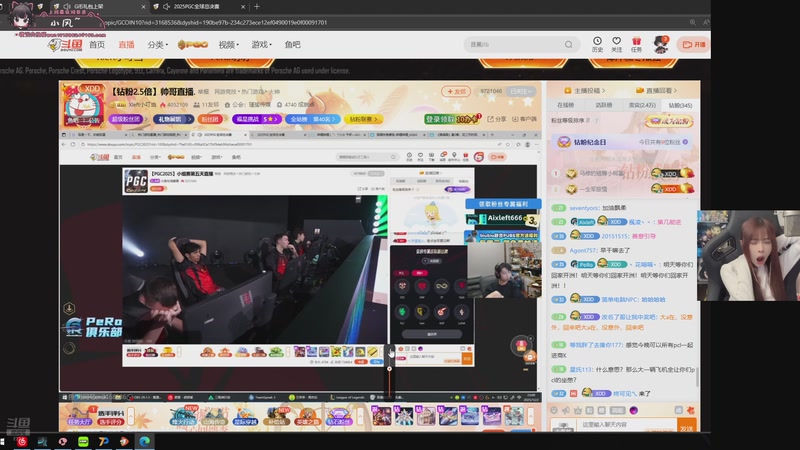800x450 pixels.
Task: Click the streamer XDD avatar
Action: pyautogui.click(x=84, y=105)
